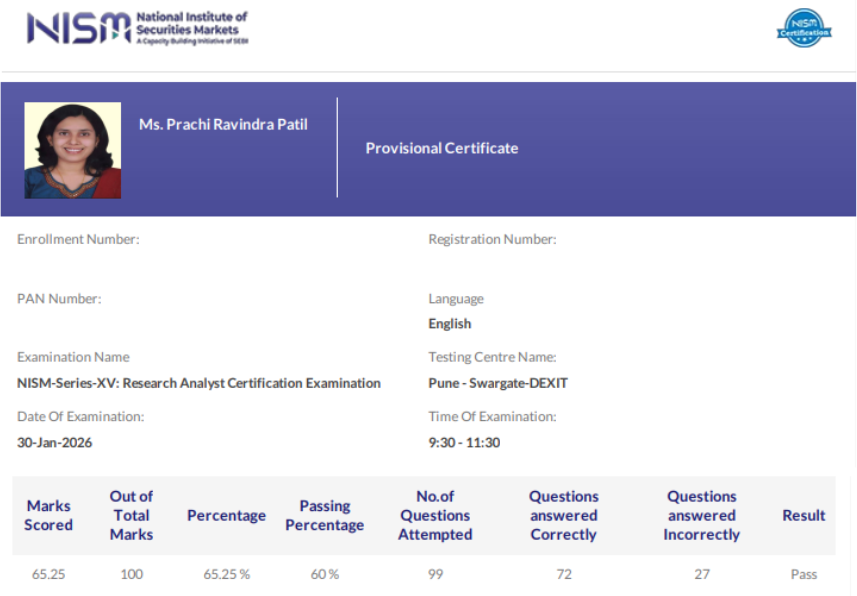Select the Enrollment Number field
This screenshot has height=596, width=857.
click(78, 239)
